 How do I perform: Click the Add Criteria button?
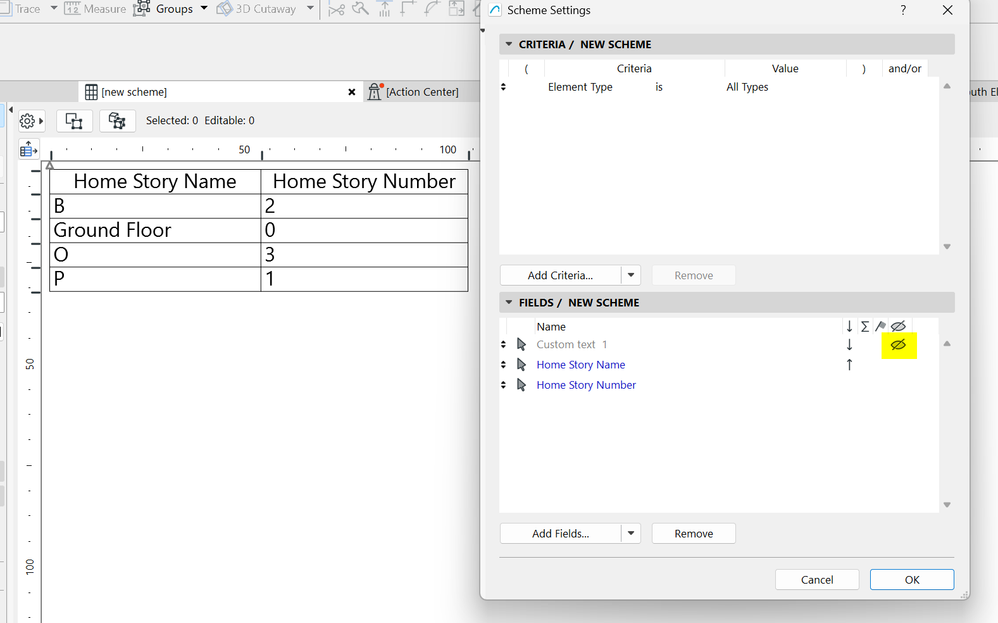click(560, 276)
